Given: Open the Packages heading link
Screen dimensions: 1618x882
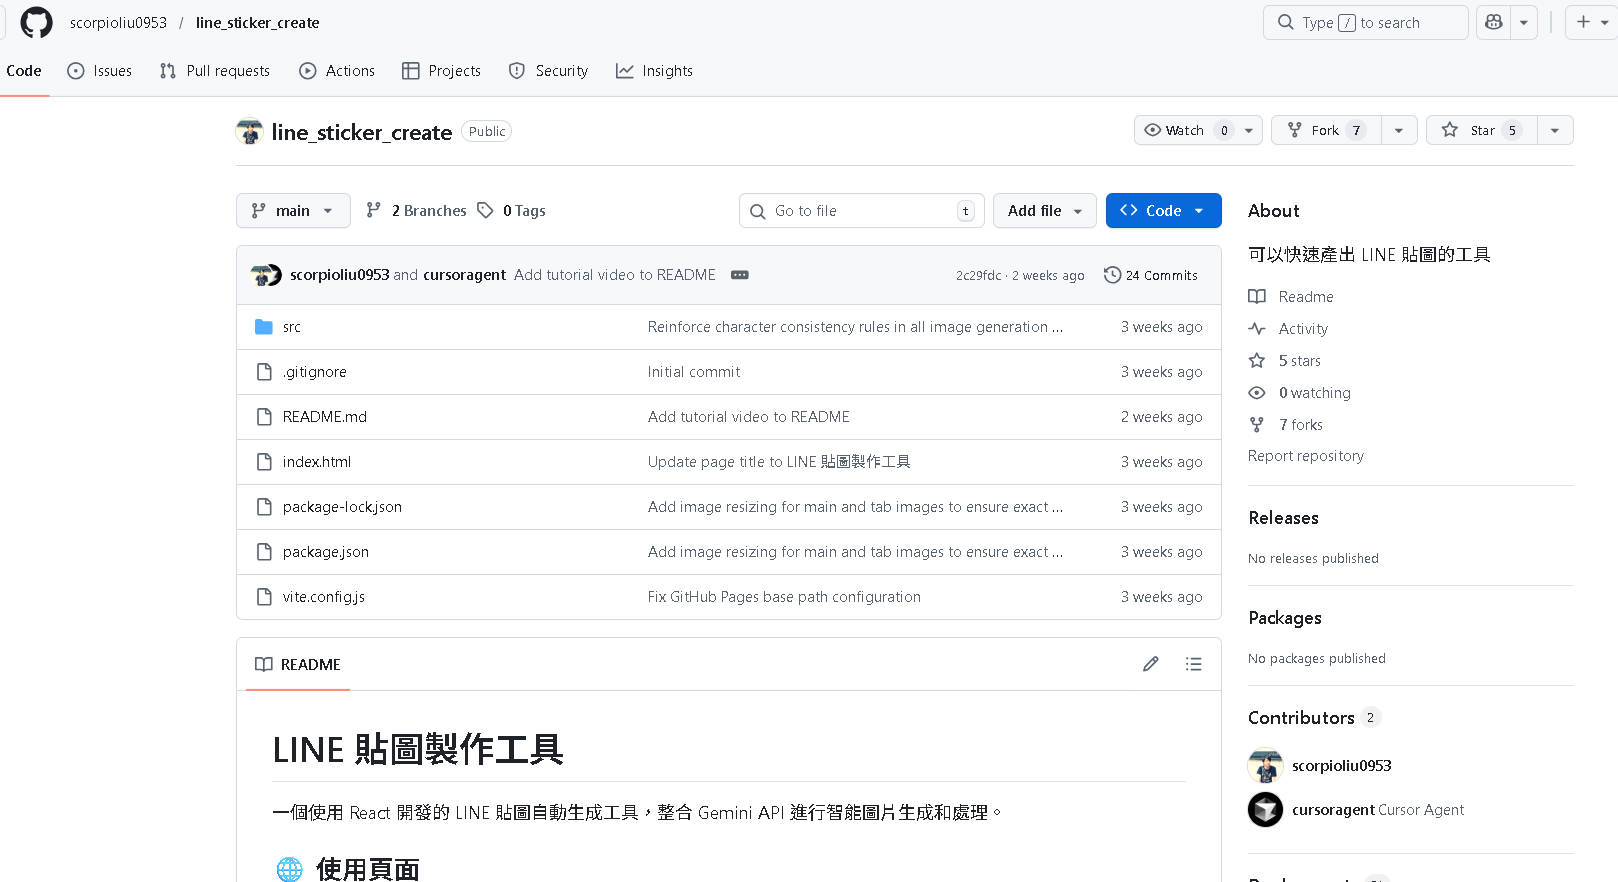Looking at the screenshot, I should (x=1285, y=618).
